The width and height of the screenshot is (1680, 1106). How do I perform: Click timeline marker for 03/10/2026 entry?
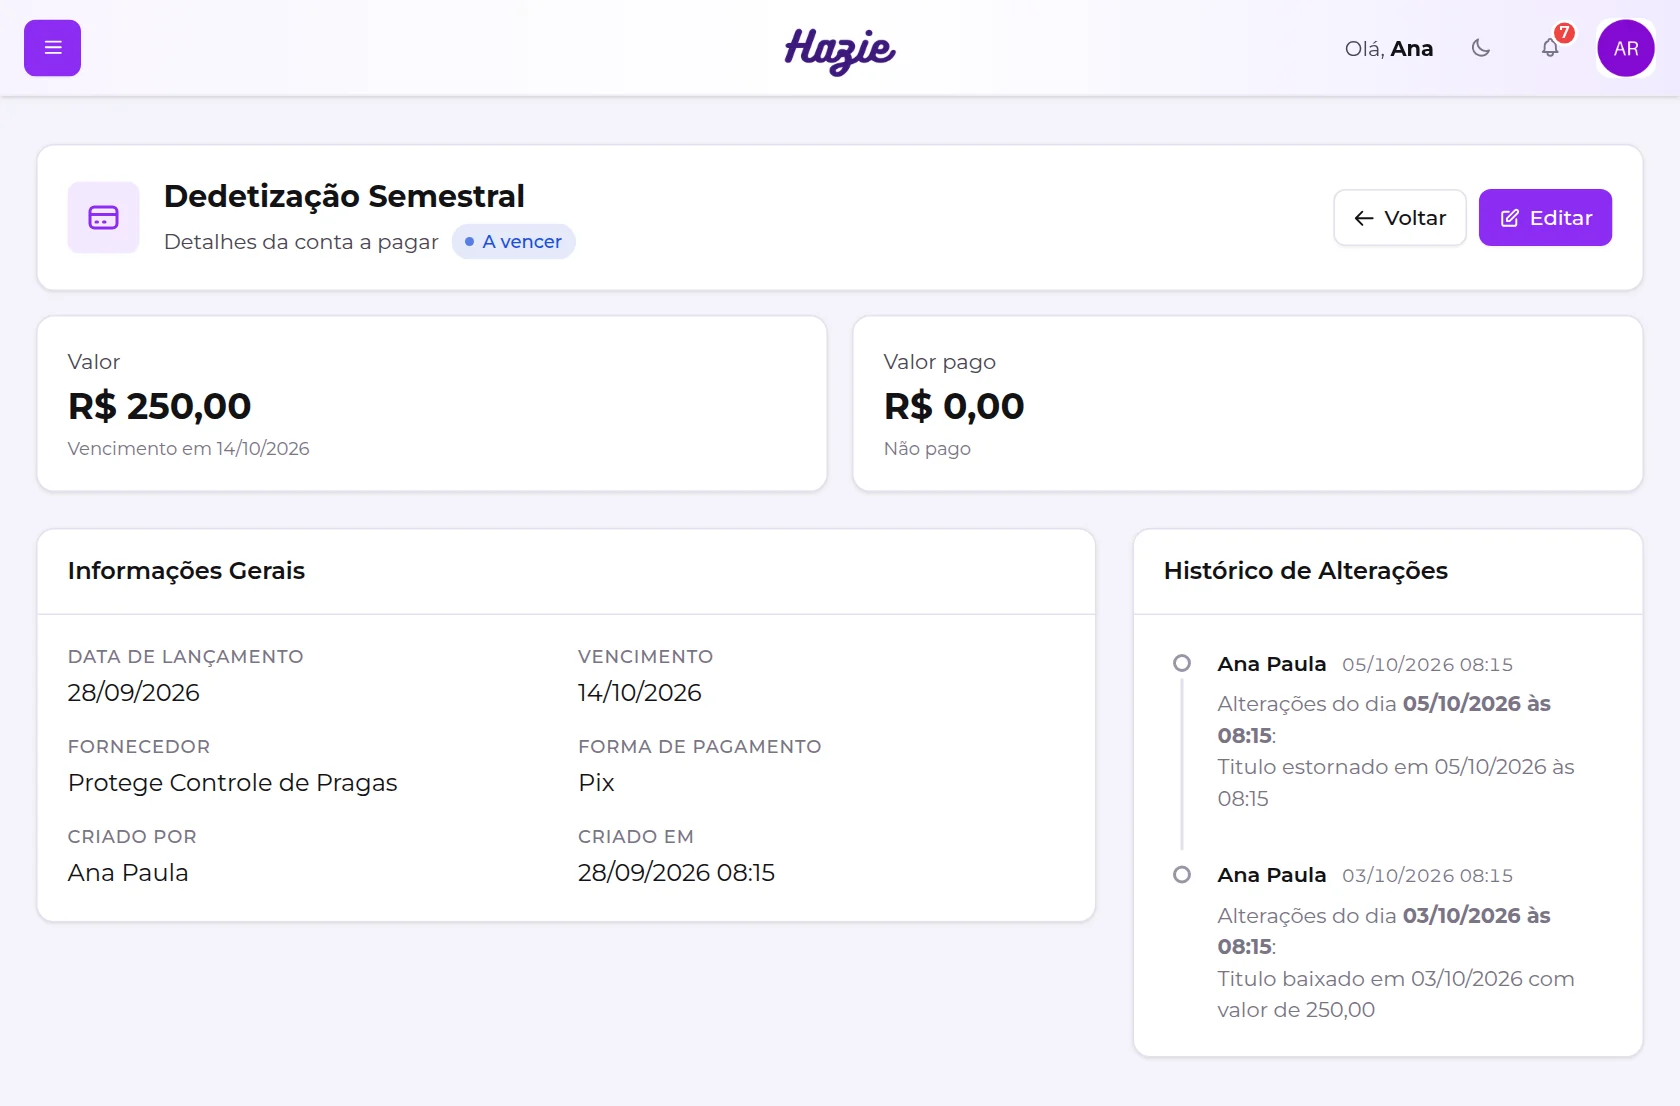pos(1182,875)
